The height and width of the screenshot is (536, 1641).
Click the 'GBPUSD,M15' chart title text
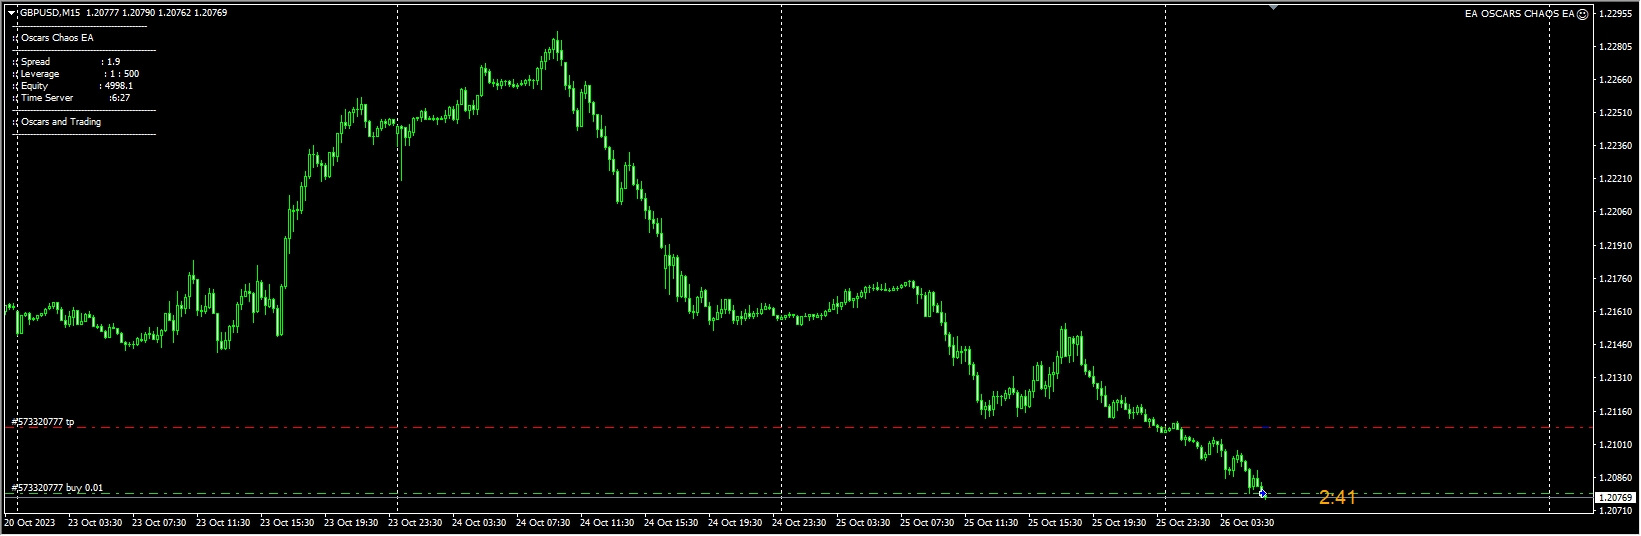click(x=50, y=13)
